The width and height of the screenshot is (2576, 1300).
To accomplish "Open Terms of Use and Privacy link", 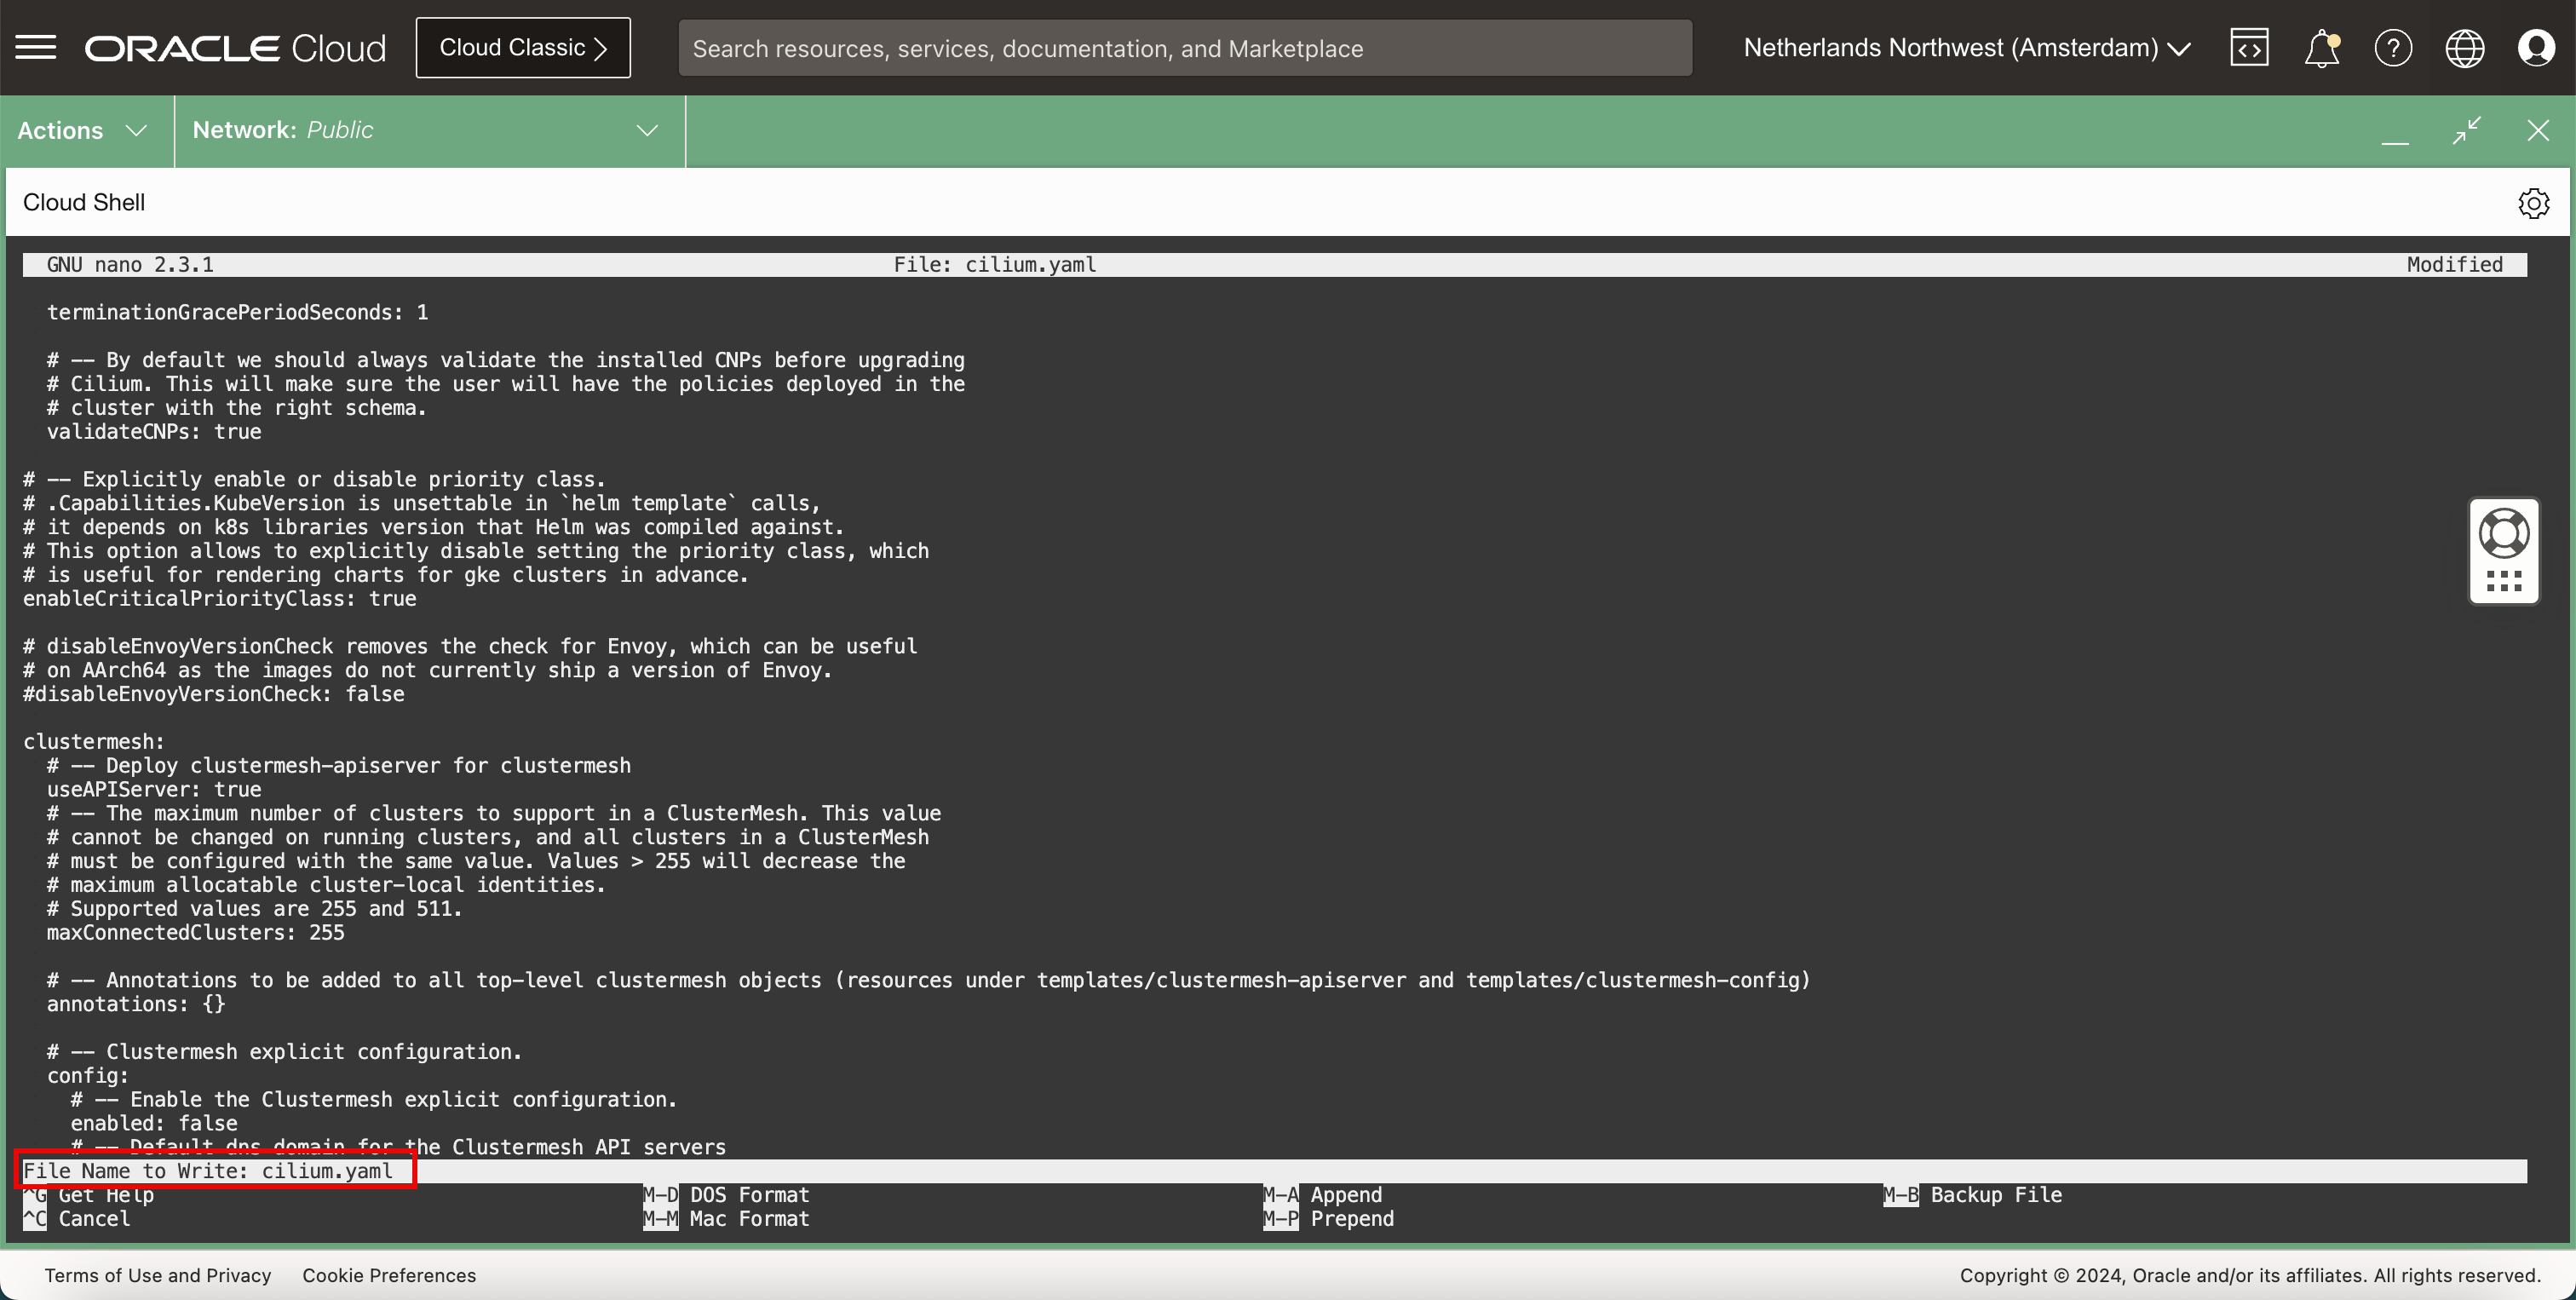I will pos(158,1275).
